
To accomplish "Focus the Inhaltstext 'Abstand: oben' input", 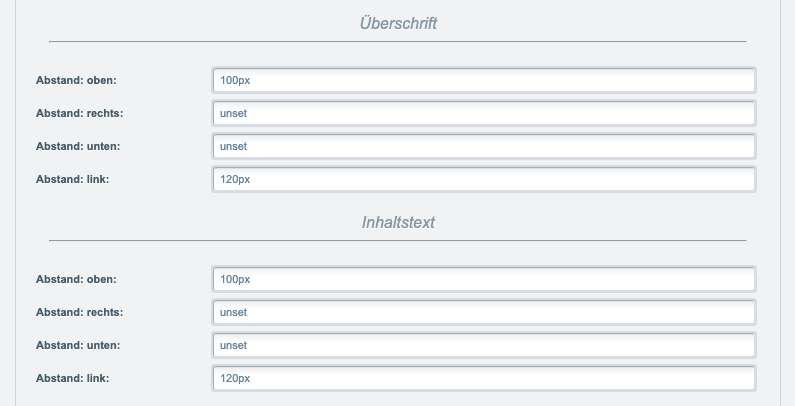I will click(484, 279).
